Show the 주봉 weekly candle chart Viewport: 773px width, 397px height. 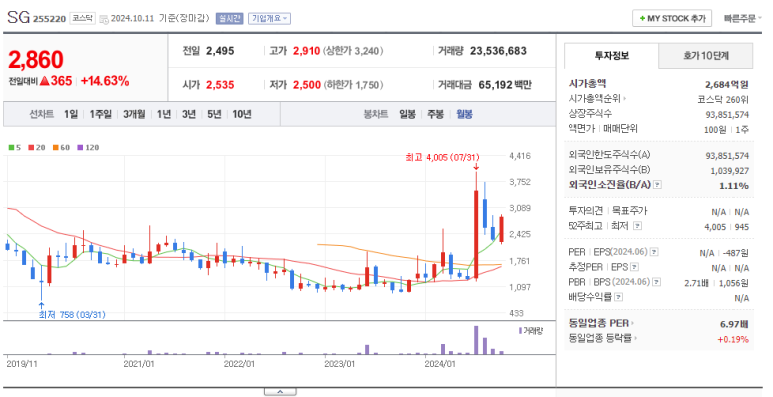coord(435,114)
